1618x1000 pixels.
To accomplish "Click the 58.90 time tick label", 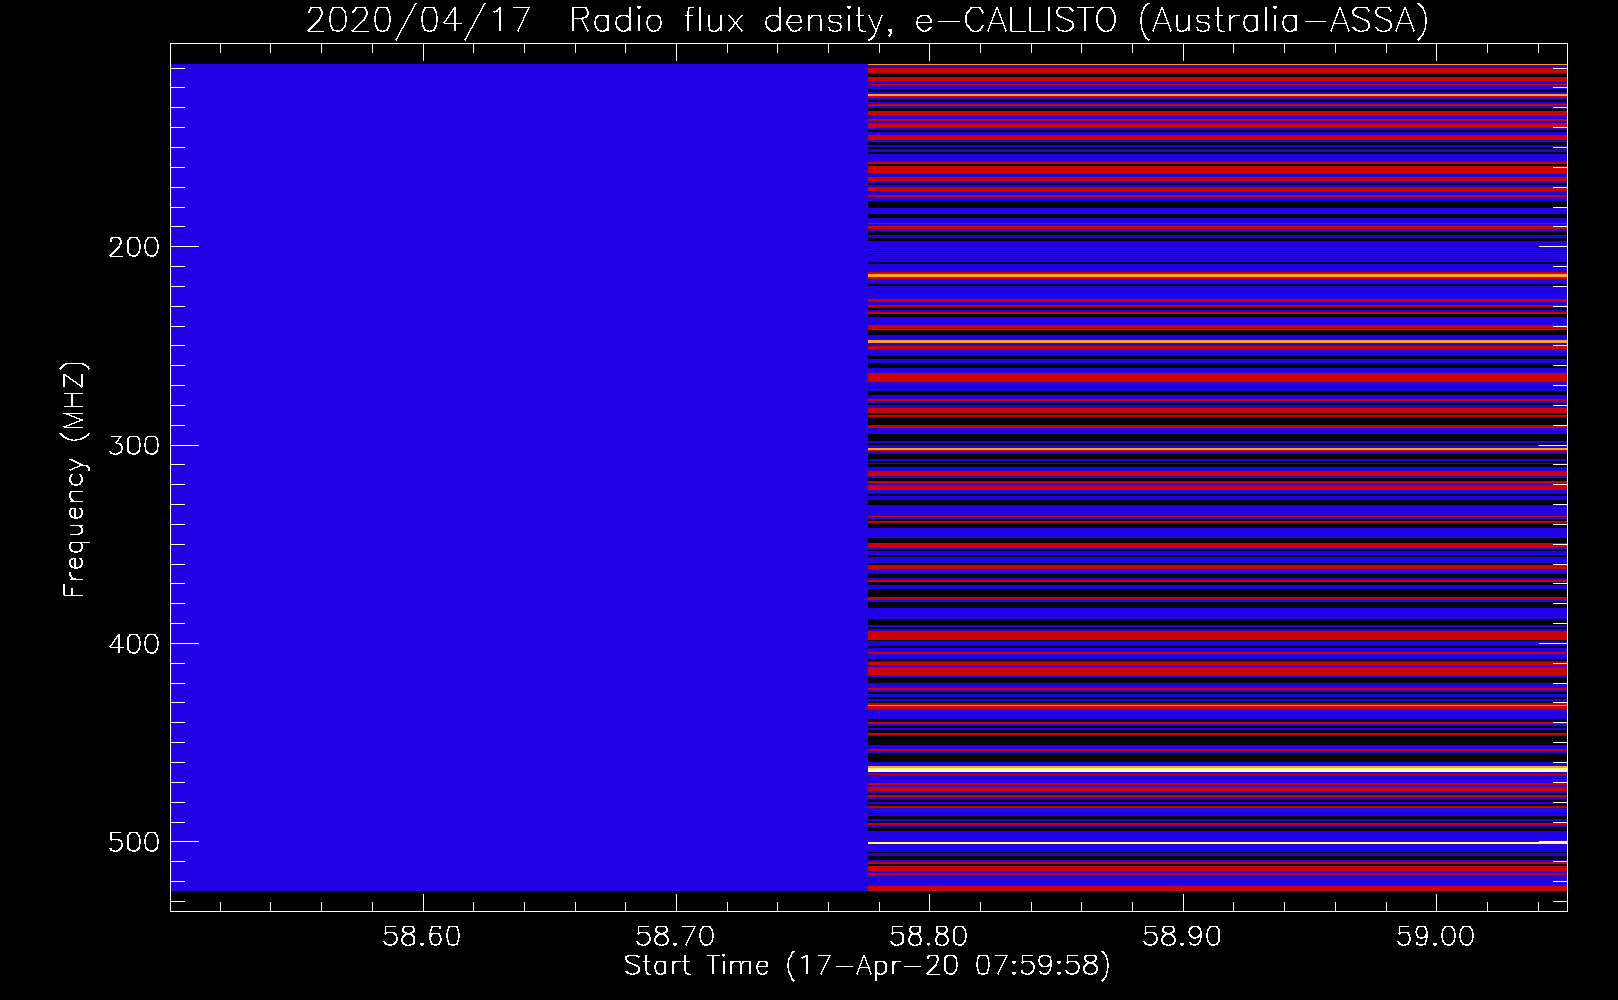I will point(1183,937).
